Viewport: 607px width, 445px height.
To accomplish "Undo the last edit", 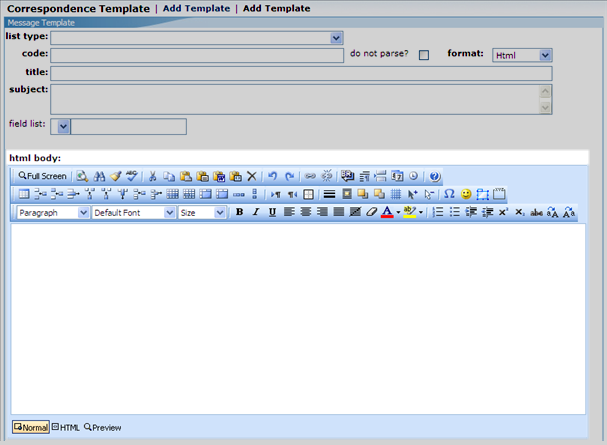I will [x=273, y=176].
